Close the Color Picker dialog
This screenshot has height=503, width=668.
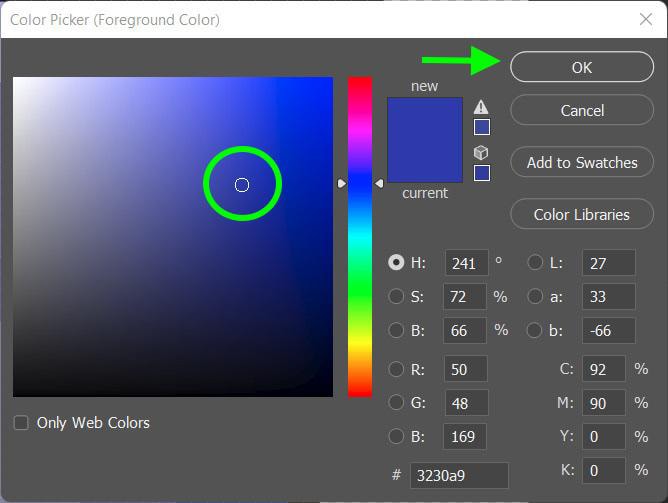646,19
